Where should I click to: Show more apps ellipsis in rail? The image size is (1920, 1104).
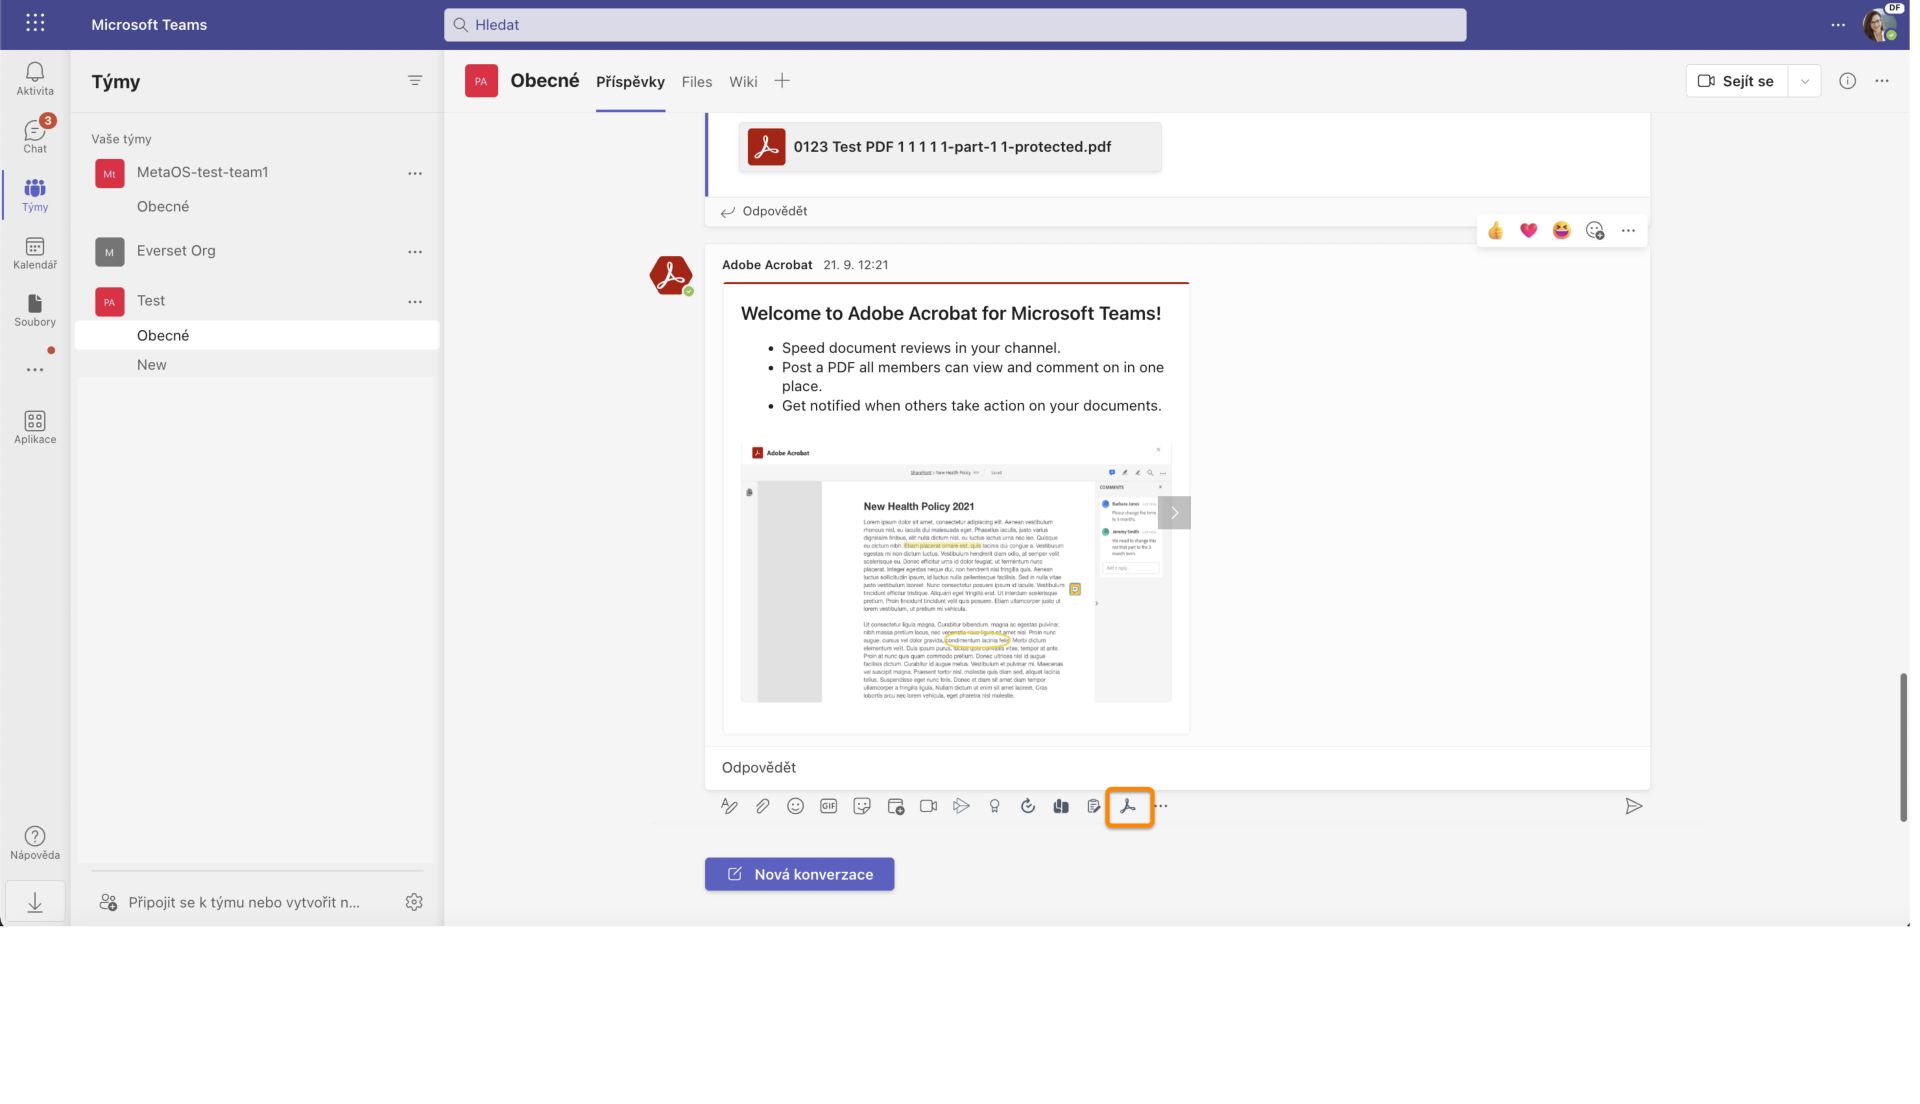(35, 370)
